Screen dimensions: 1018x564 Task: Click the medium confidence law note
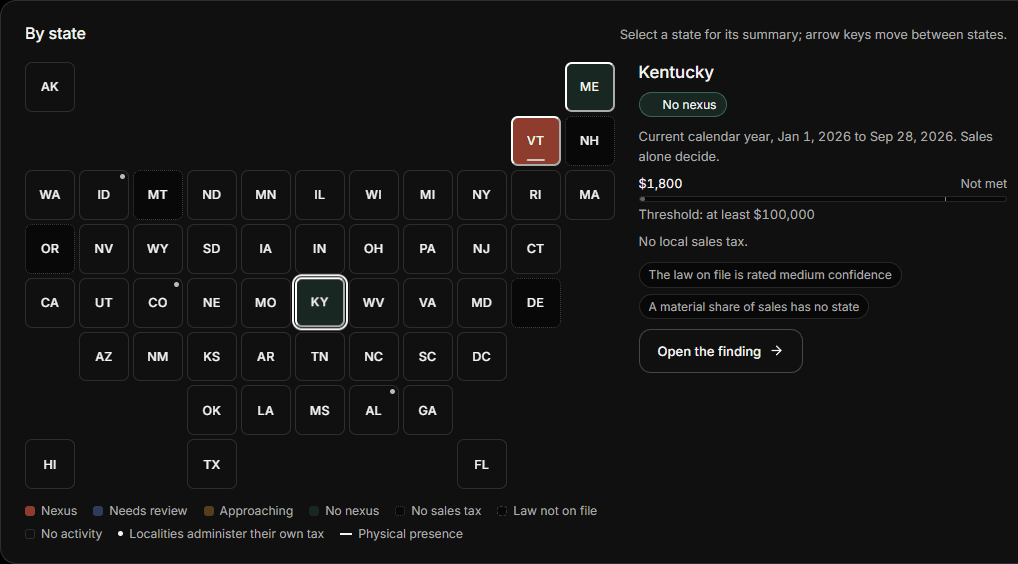tap(770, 275)
